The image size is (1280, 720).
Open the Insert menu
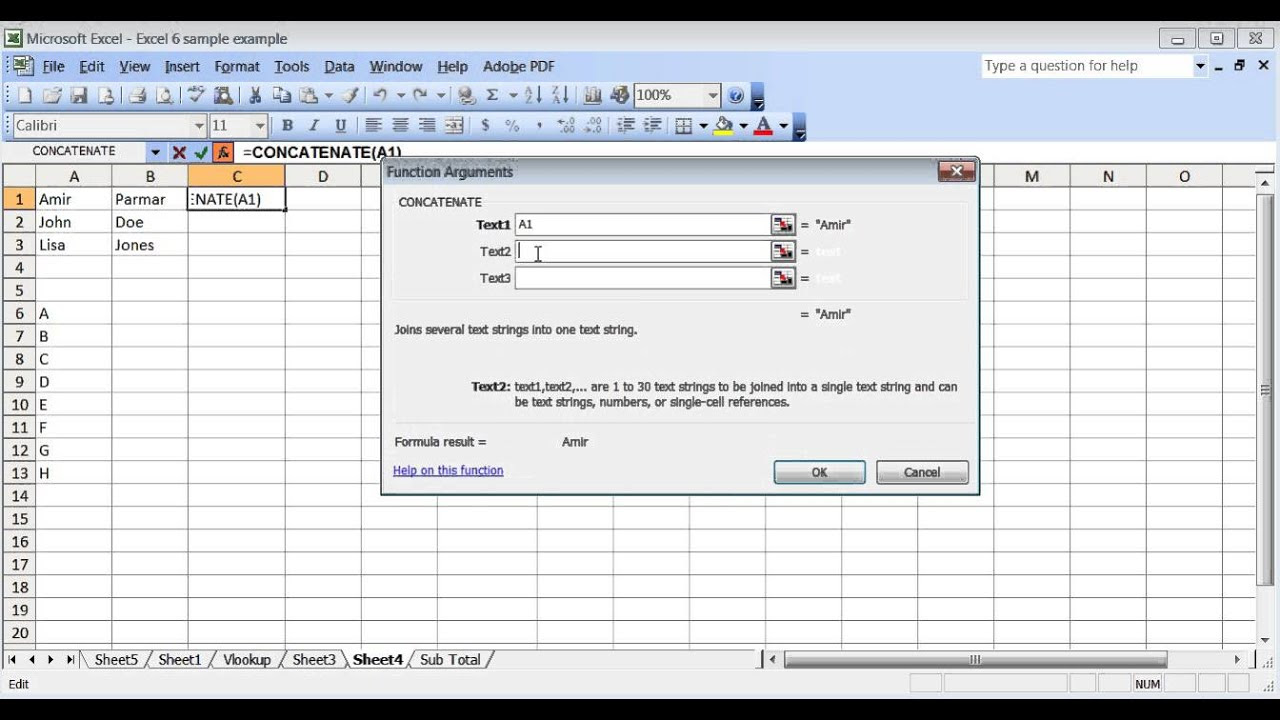[x=182, y=67]
